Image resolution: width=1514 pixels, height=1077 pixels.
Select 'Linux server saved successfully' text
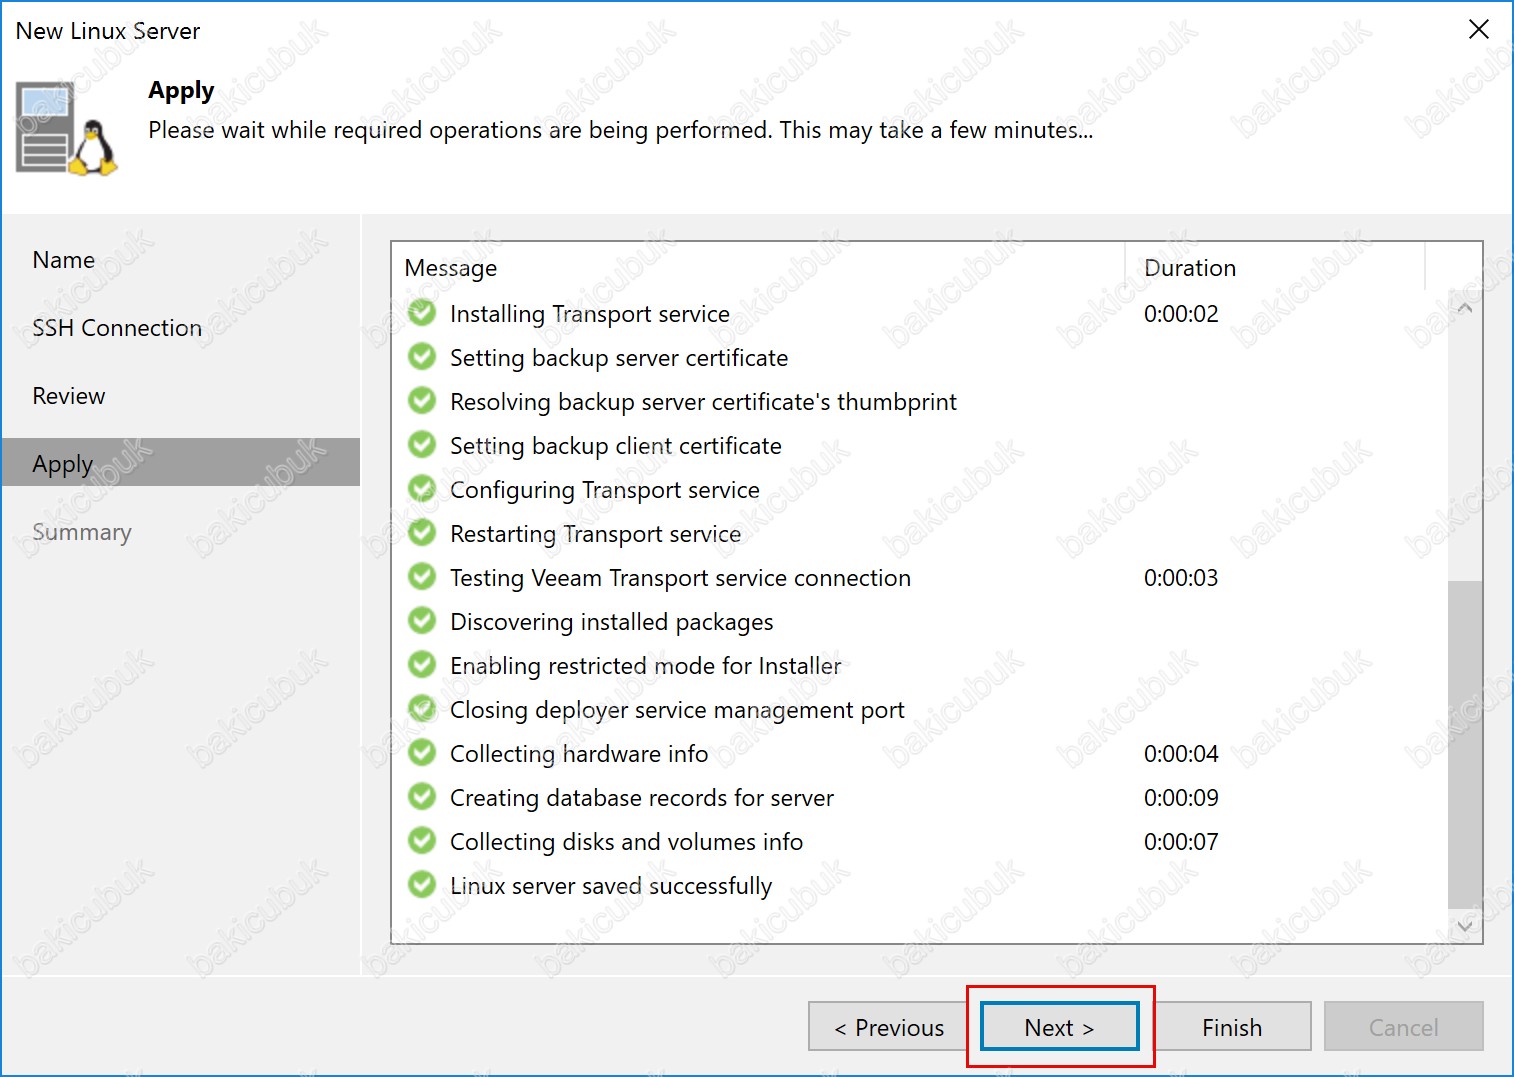[611, 886]
